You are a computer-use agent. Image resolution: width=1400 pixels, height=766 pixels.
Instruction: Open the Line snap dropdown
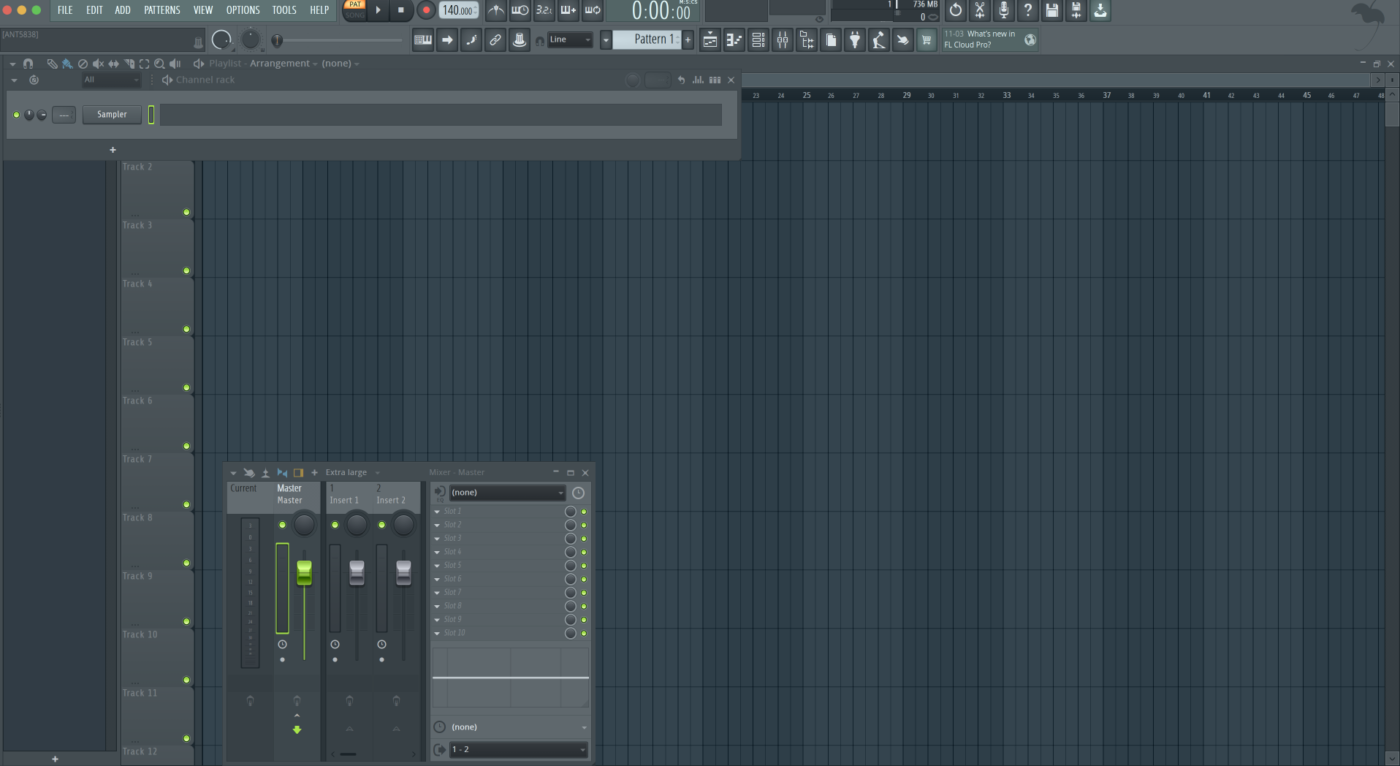click(570, 40)
